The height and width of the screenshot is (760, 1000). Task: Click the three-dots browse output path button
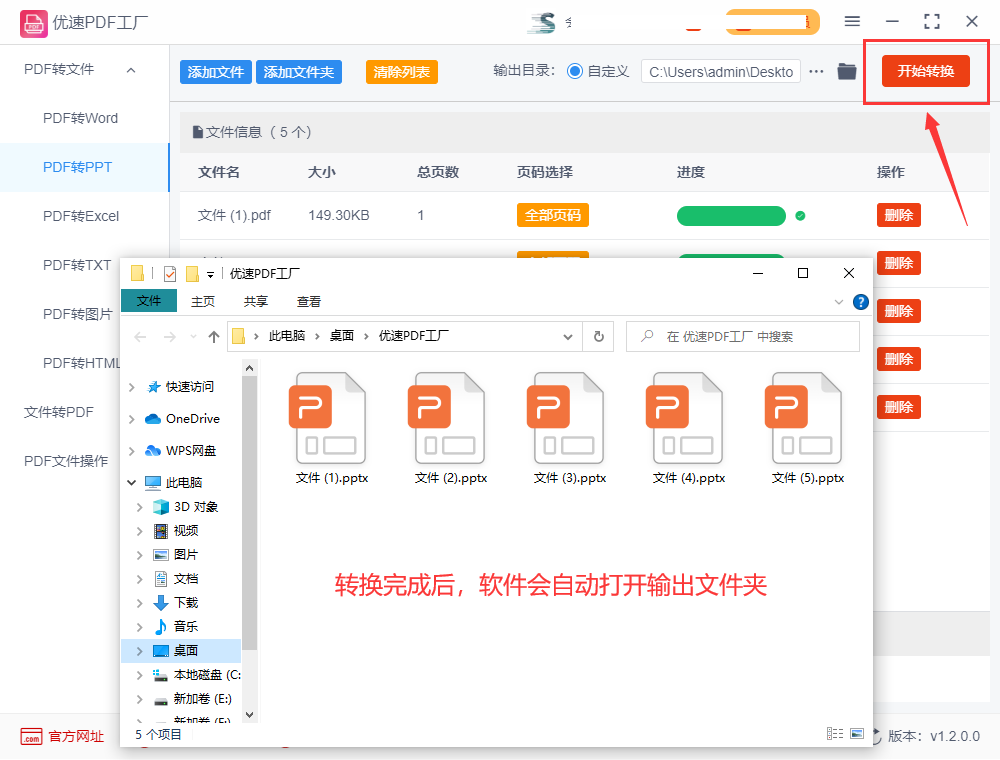(816, 71)
